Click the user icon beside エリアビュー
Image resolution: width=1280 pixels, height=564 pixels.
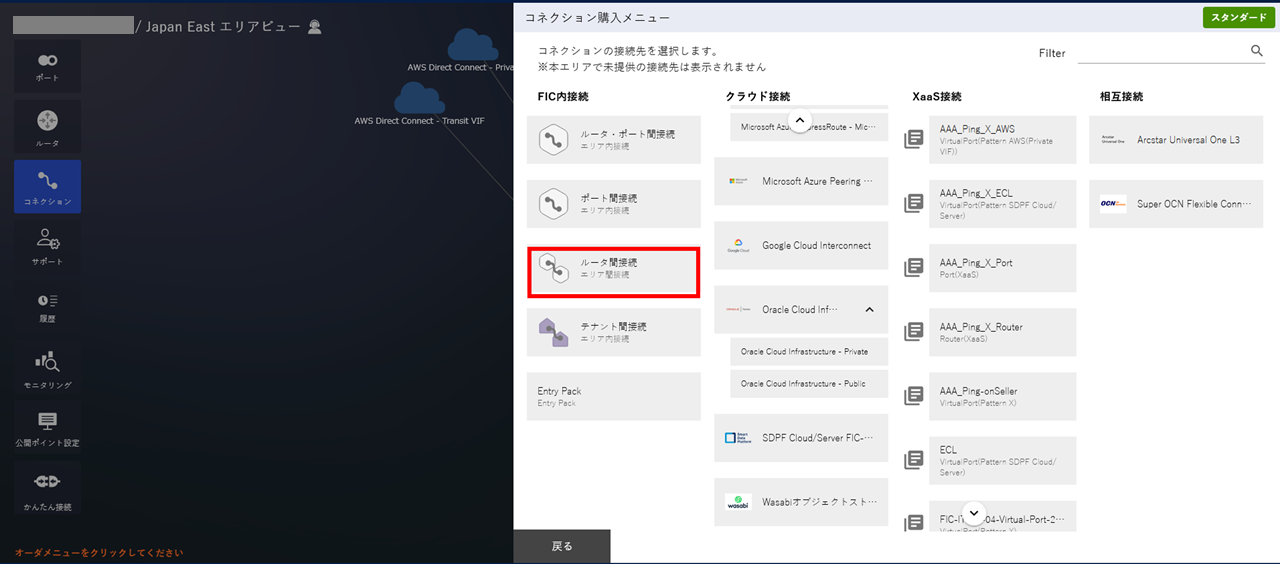pyautogui.click(x=315, y=27)
